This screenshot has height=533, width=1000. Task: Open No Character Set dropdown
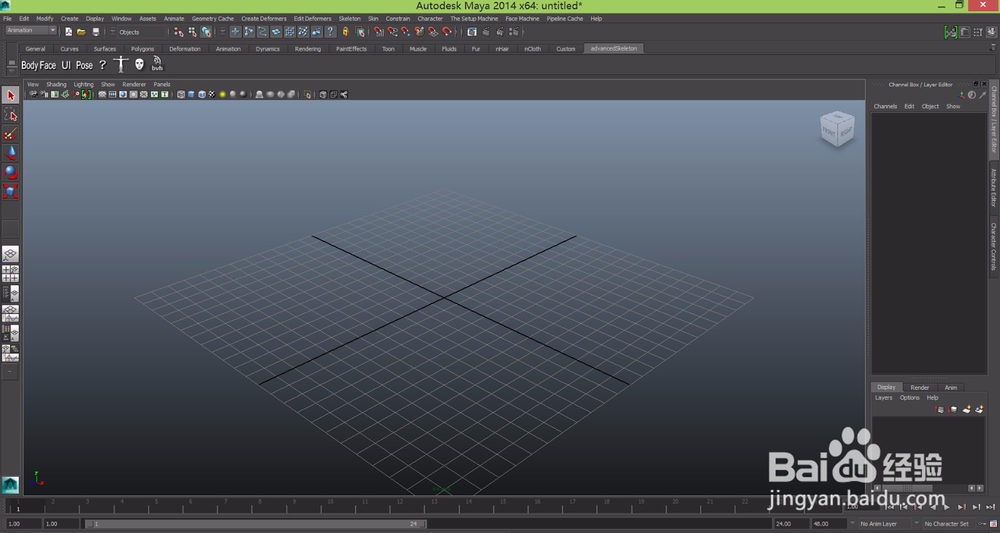pyautogui.click(x=950, y=523)
